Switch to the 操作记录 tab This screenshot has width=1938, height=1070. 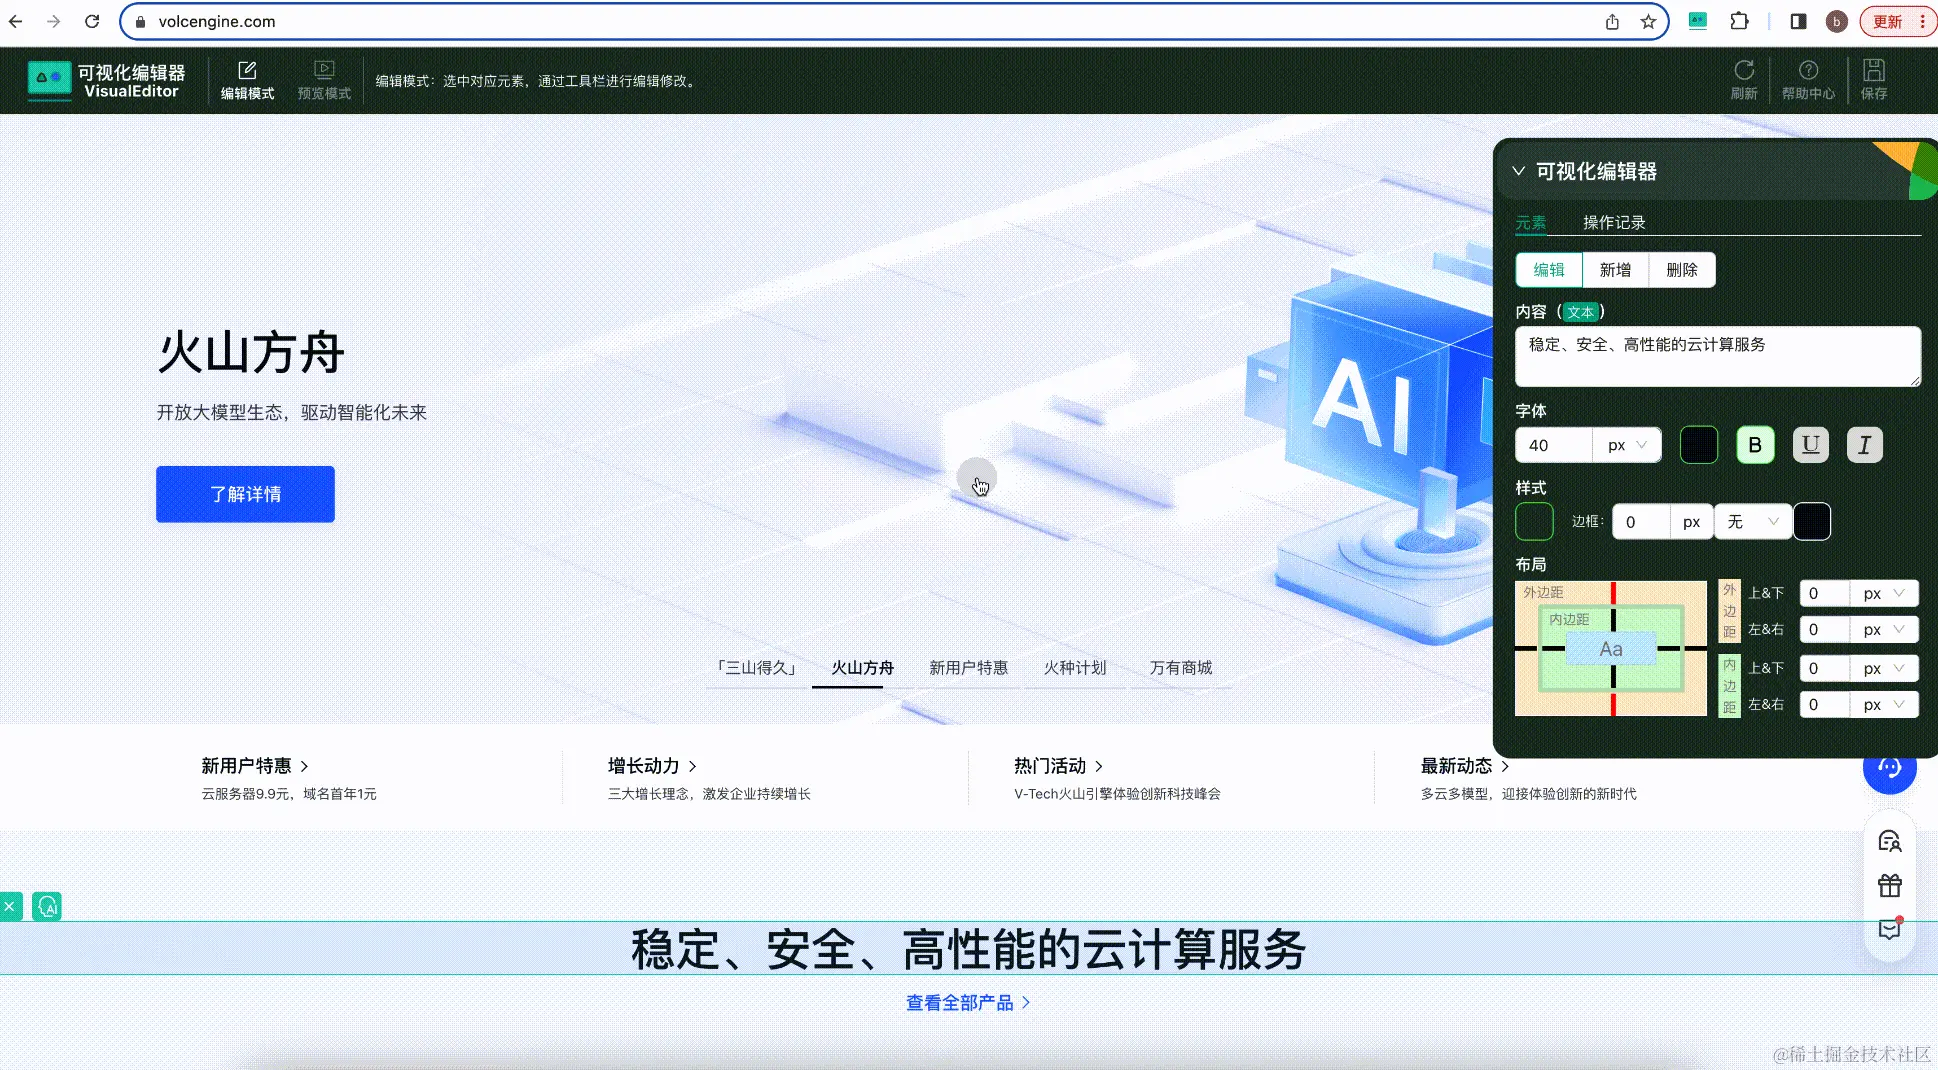coord(1613,222)
